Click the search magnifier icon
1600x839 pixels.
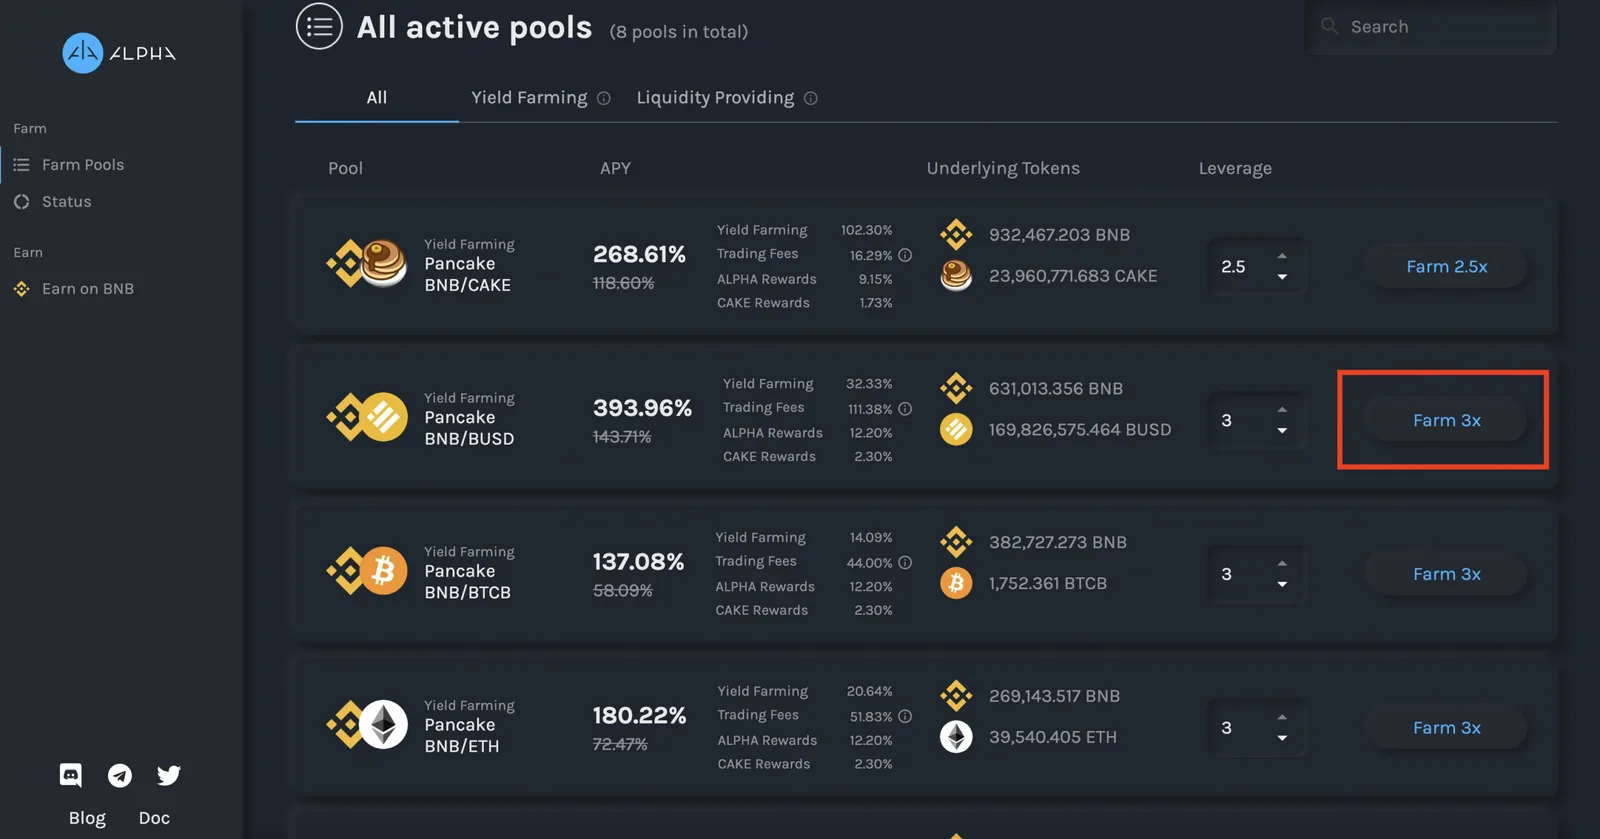tap(1329, 26)
